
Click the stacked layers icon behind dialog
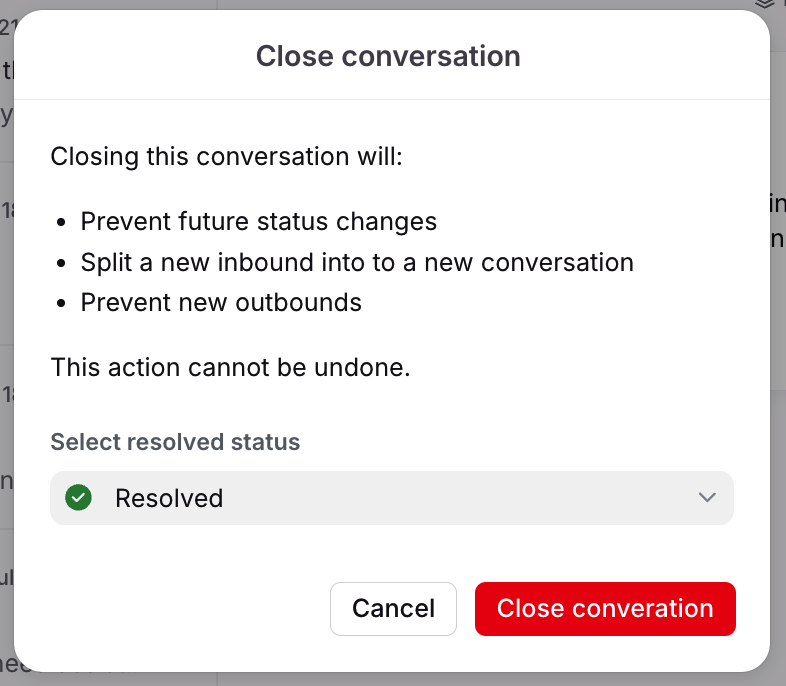coord(765,5)
